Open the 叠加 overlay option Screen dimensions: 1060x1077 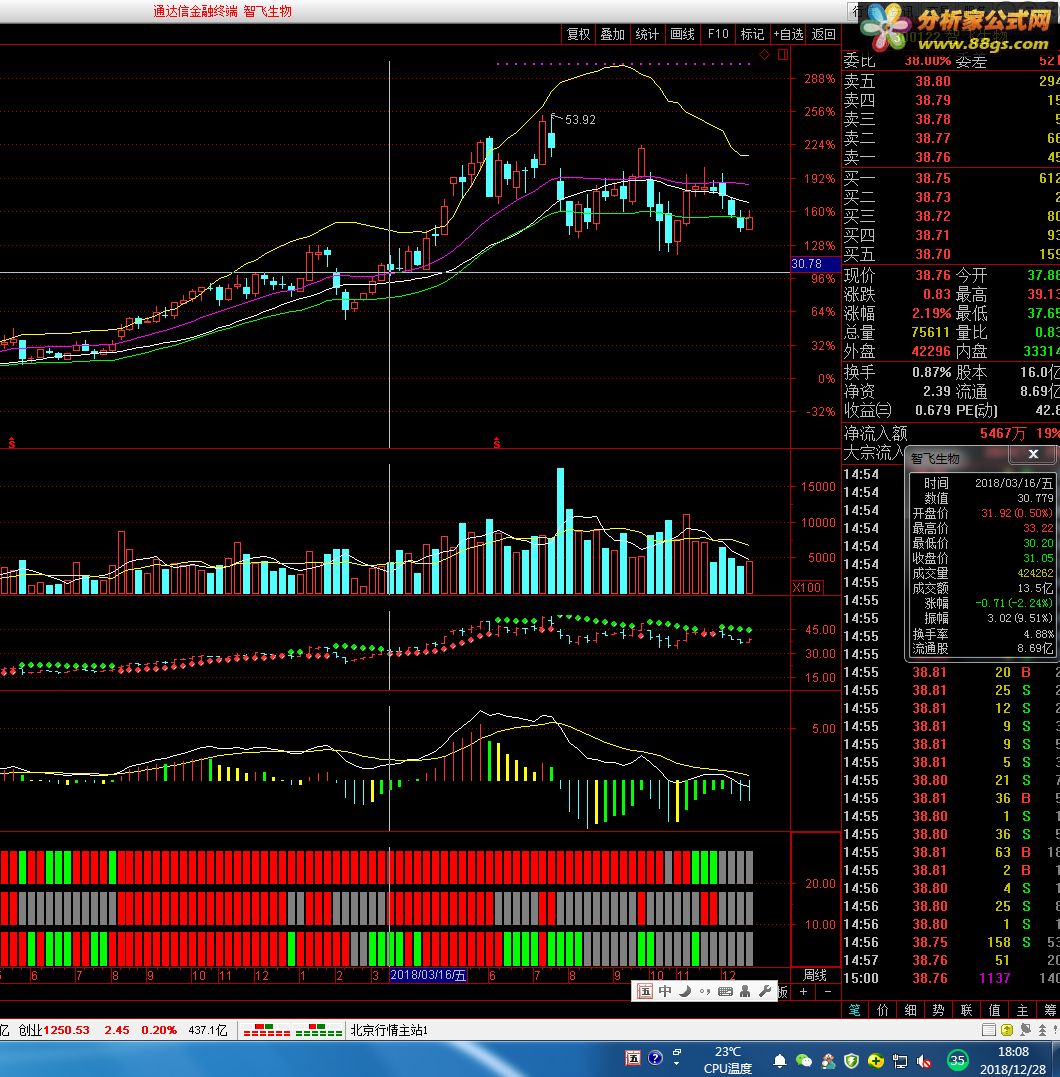[612, 34]
